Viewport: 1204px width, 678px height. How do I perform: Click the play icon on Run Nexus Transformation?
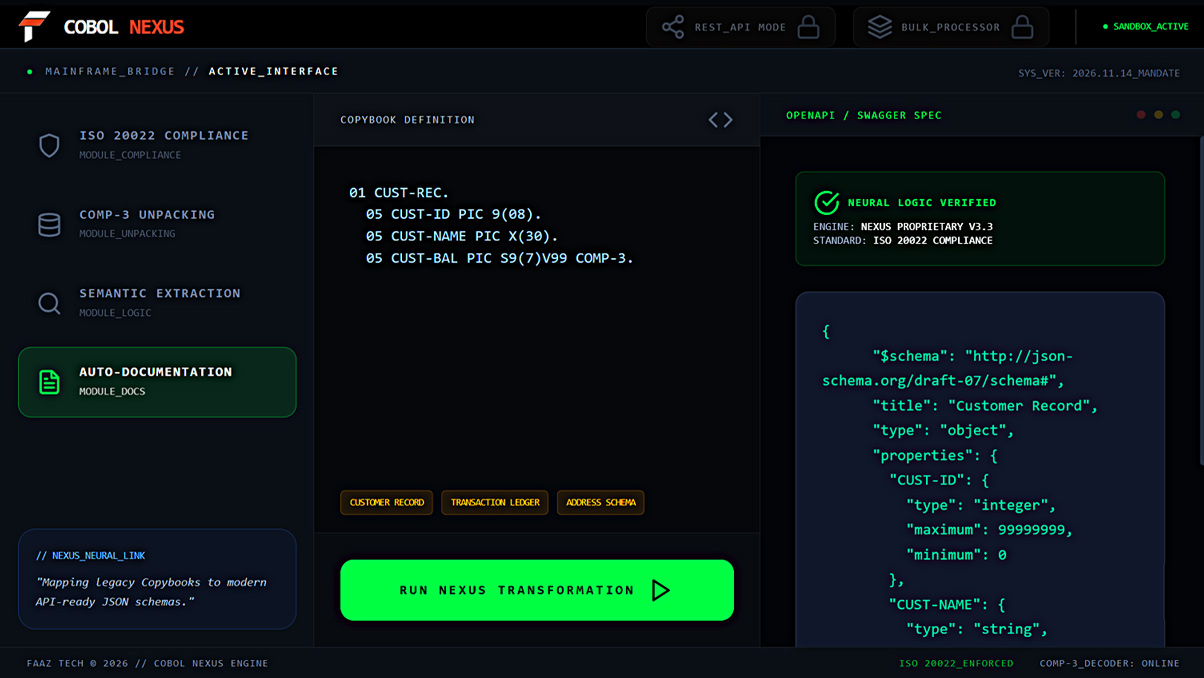point(661,590)
